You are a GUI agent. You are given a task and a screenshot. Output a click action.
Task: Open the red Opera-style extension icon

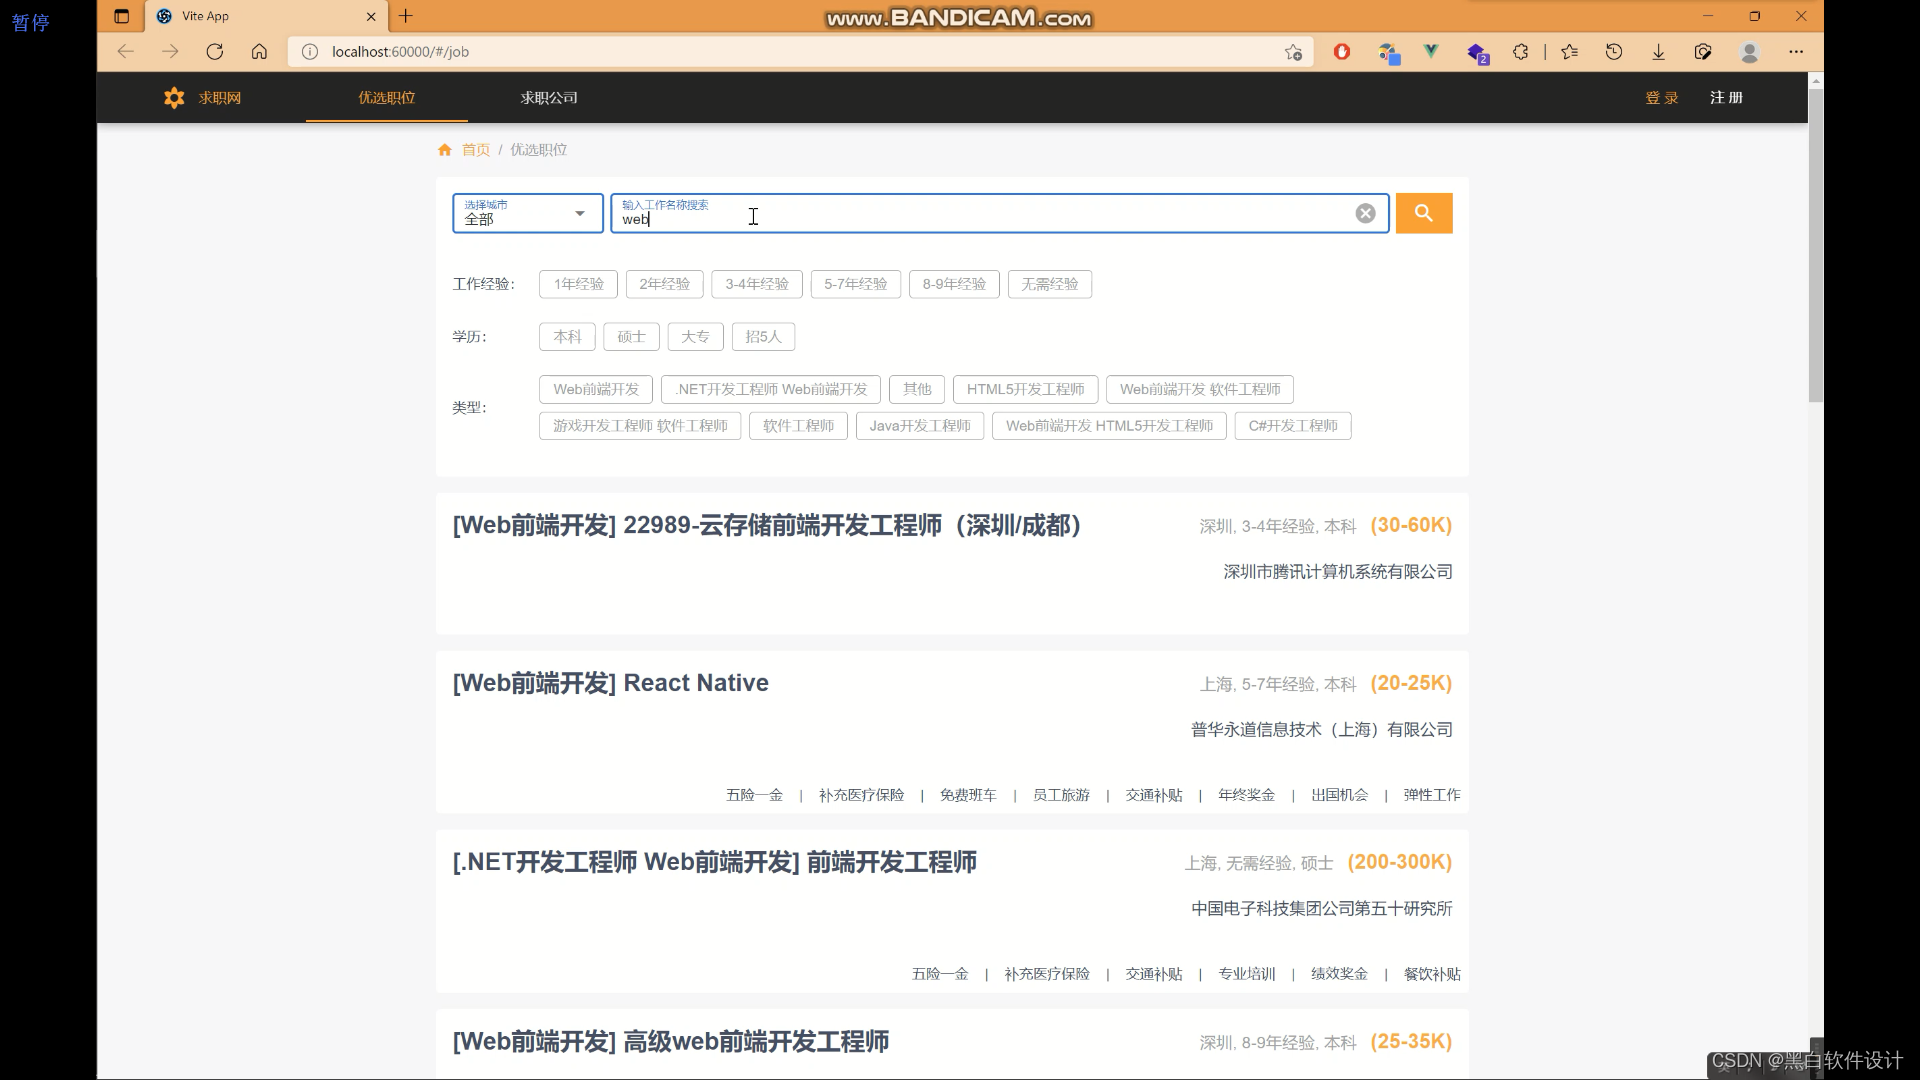coord(1342,52)
